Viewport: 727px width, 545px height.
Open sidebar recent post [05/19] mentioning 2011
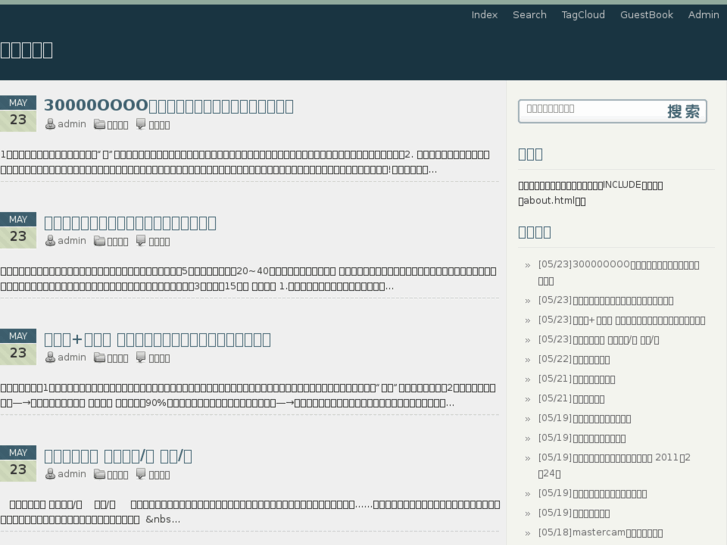coord(614,465)
